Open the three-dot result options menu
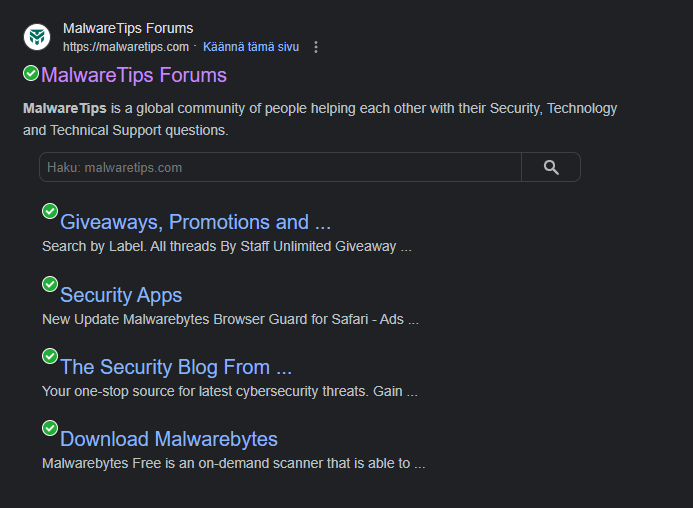693x508 pixels. [317, 47]
